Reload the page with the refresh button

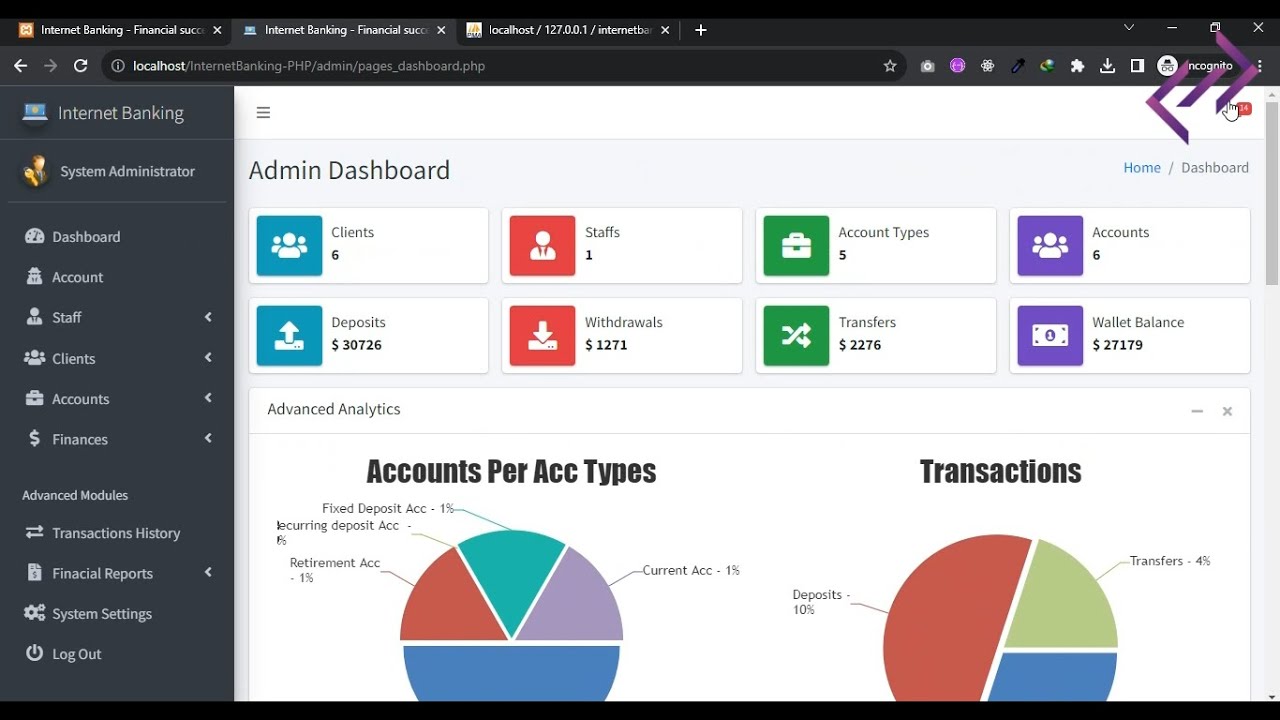click(x=81, y=66)
